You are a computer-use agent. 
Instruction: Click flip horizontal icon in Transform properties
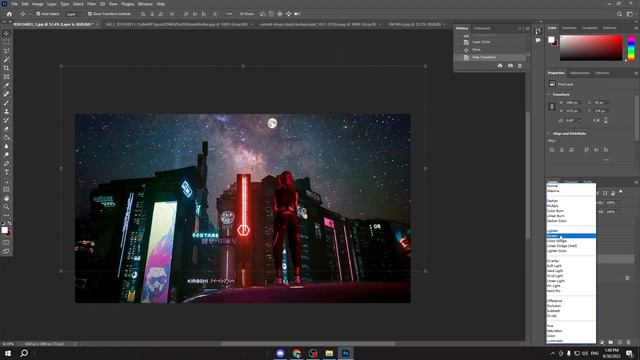pyautogui.click(x=596, y=120)
